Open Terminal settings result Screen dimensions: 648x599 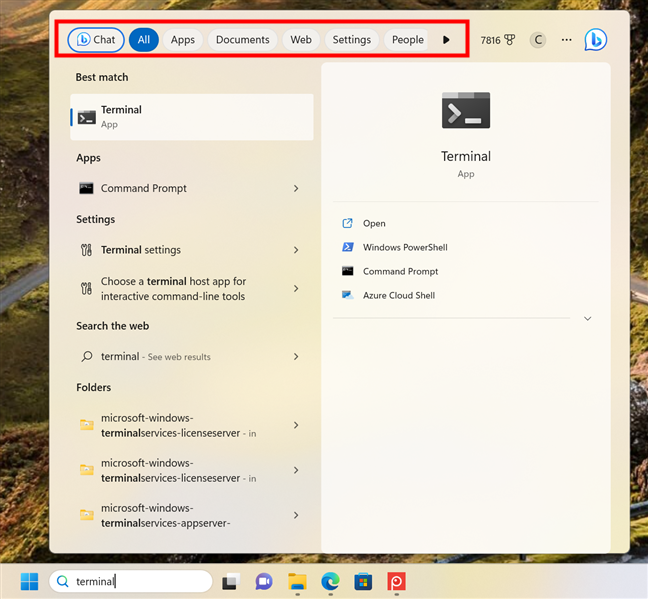(x=192, y=250)
